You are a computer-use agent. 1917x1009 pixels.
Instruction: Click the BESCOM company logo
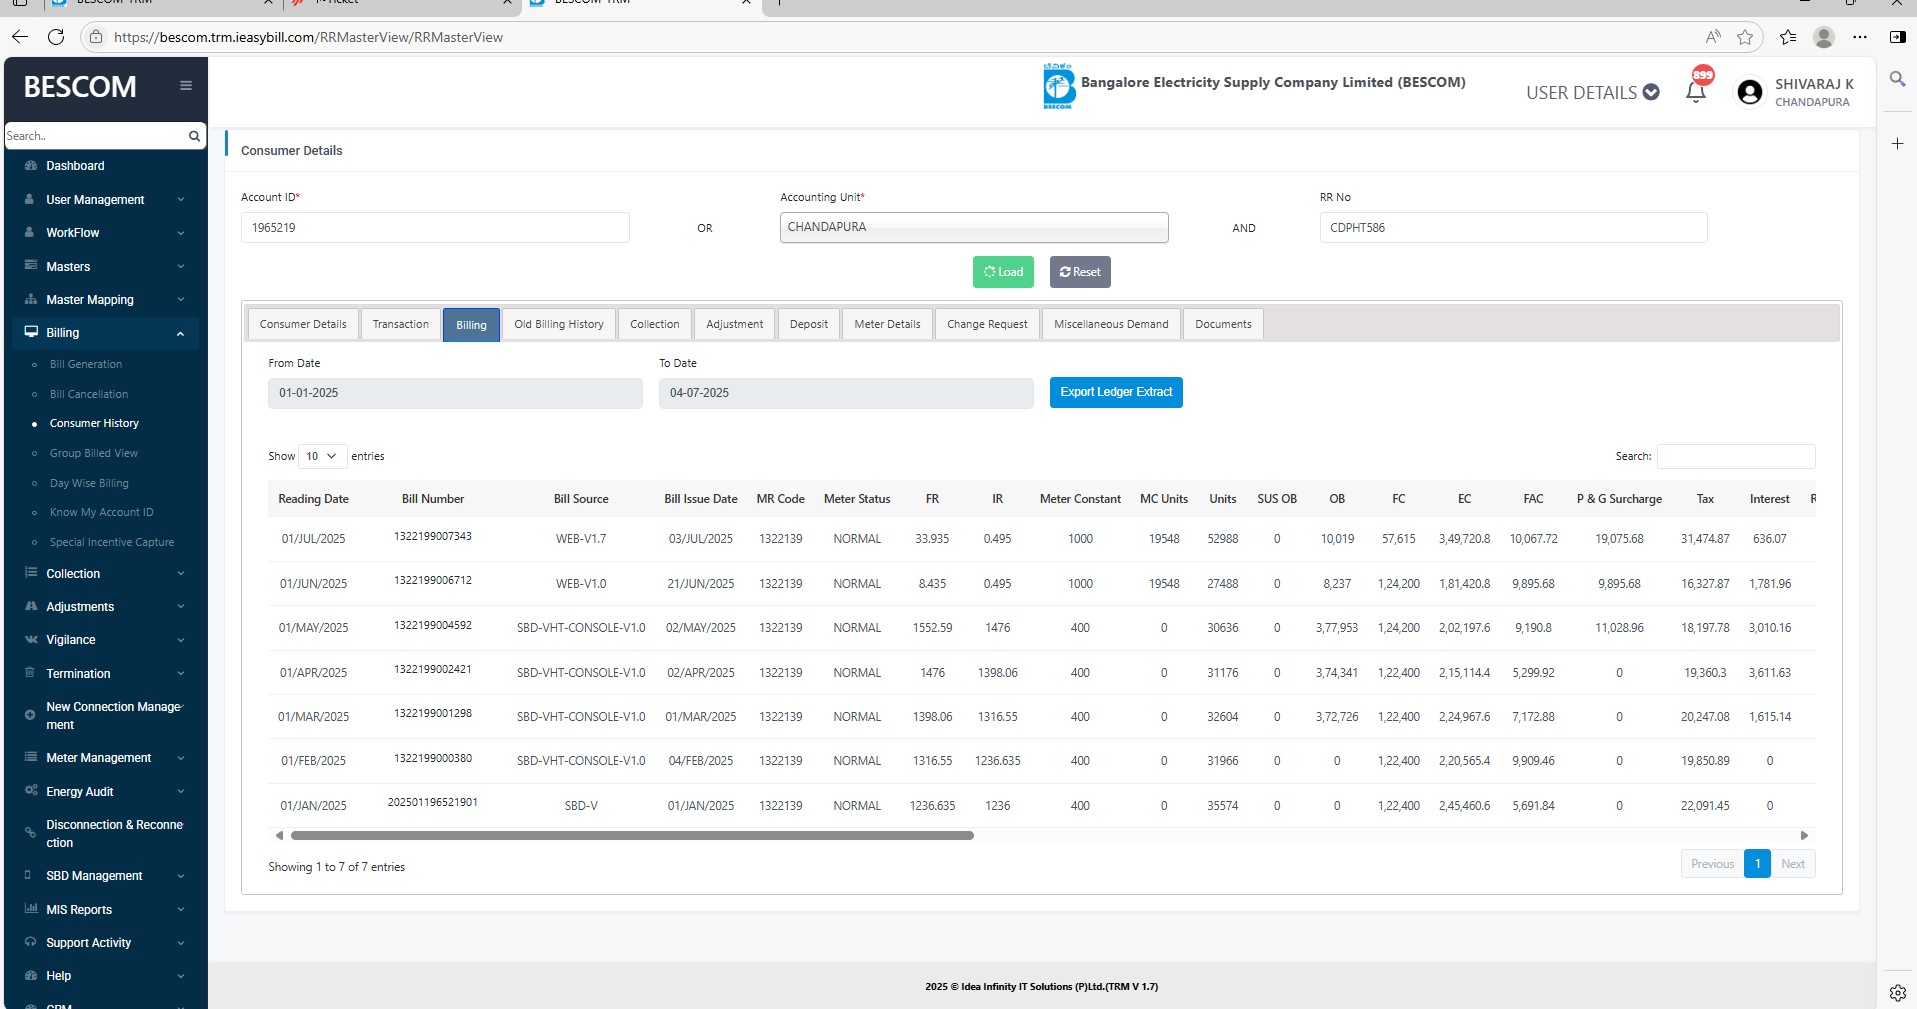[x=1058, y=87]
